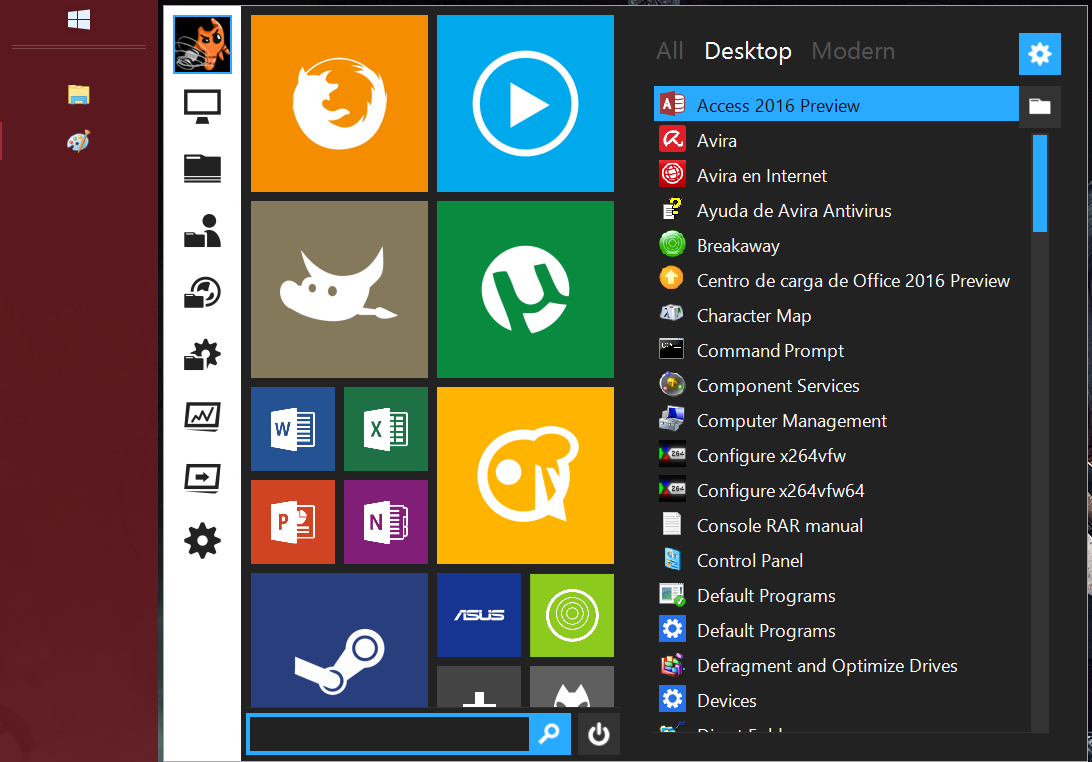Click the folder button beside Access 2016
1092x762 pixels.
(1040, 106)
